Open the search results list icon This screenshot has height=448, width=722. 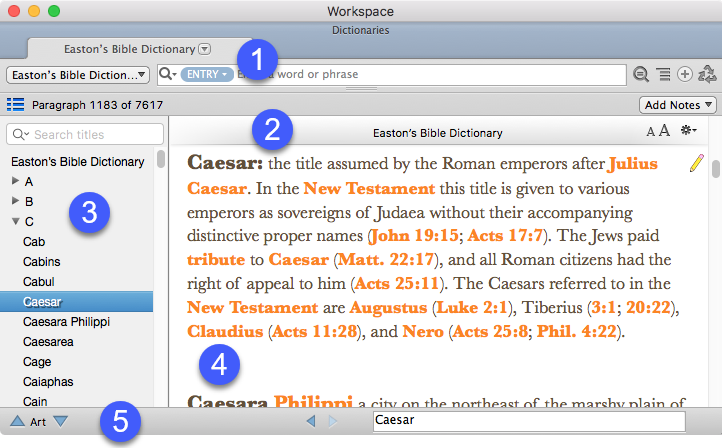pos(664,75)
